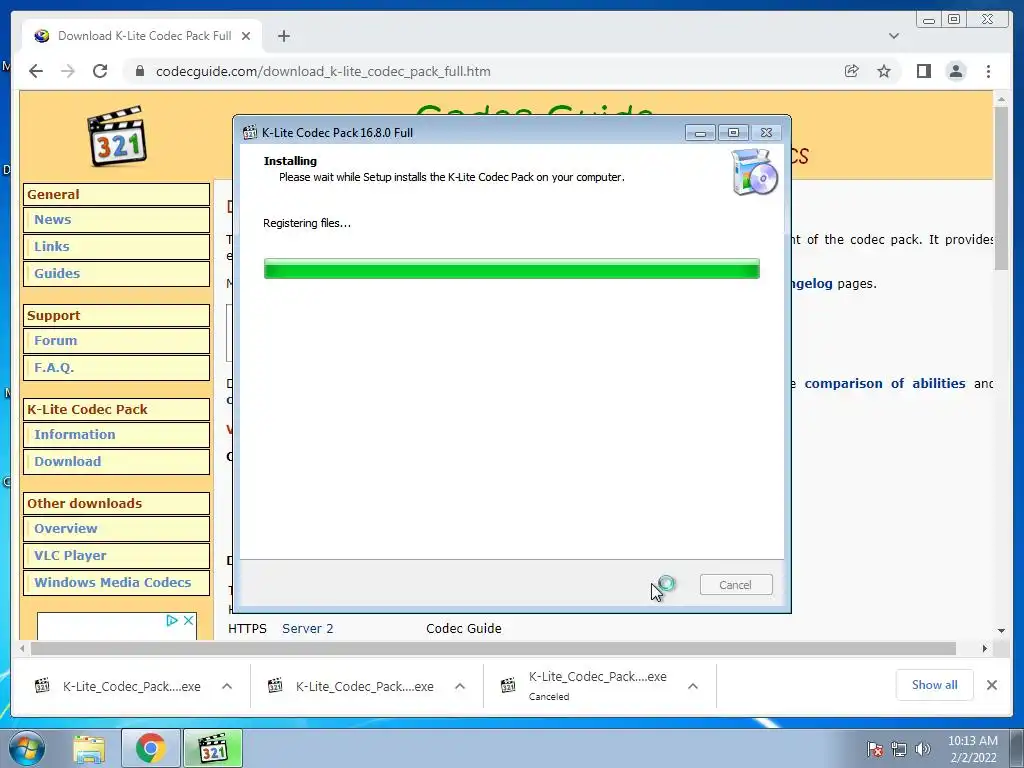The height and width of the screenshot is (768, 1024).
Task: Open K-Lite Codec Pack Information
Action: pos(116,435)
